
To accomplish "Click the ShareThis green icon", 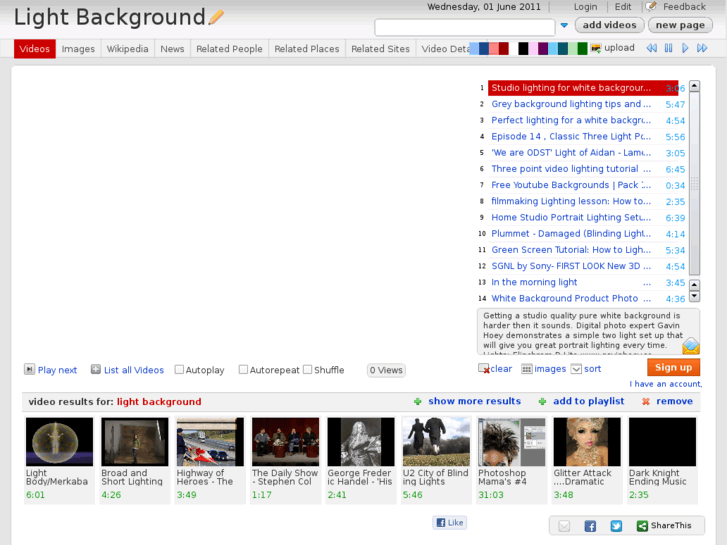I will point(642,526).
